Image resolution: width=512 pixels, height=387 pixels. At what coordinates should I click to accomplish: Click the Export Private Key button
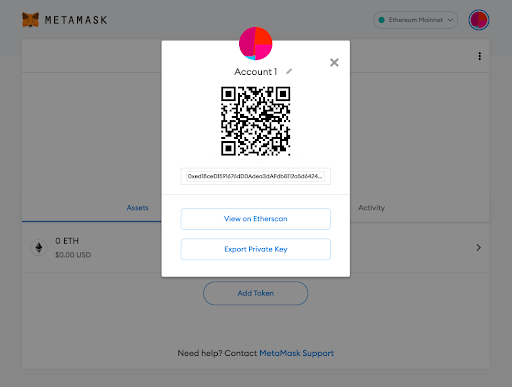click(256, 249)
